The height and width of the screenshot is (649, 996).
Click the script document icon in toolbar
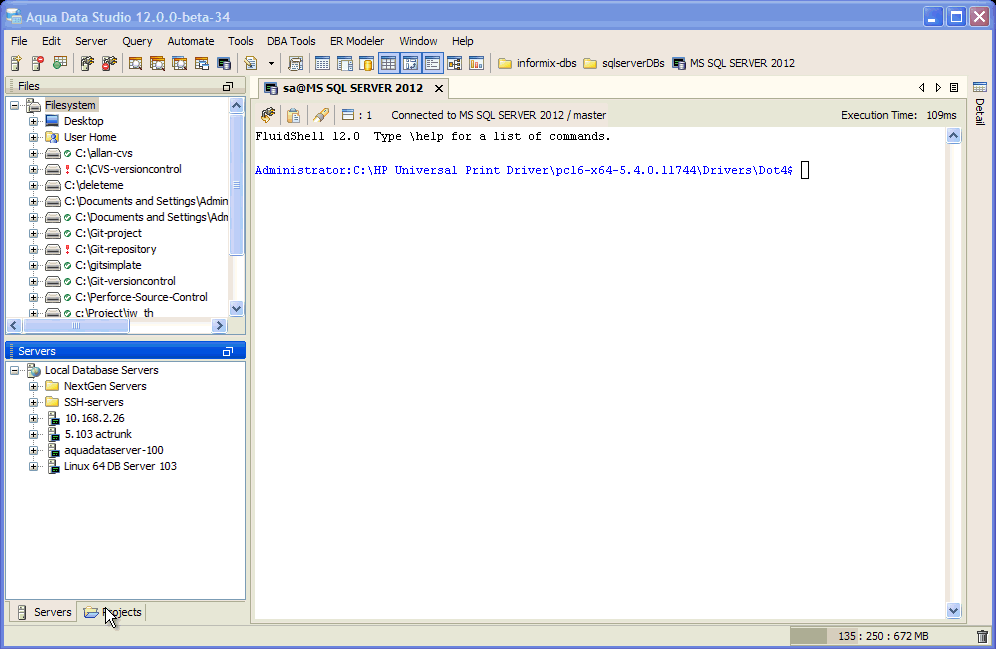[x=251, y=63]
